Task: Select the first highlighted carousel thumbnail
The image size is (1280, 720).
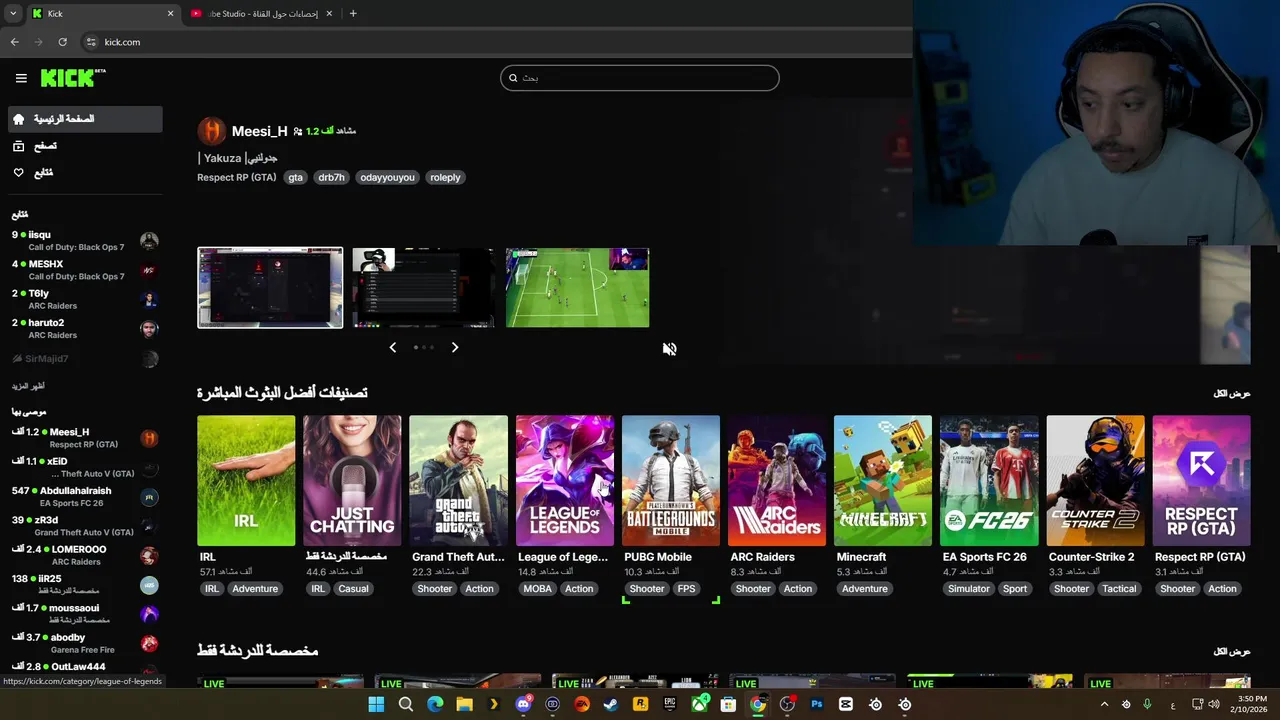Action: click(x=270, y=288)
